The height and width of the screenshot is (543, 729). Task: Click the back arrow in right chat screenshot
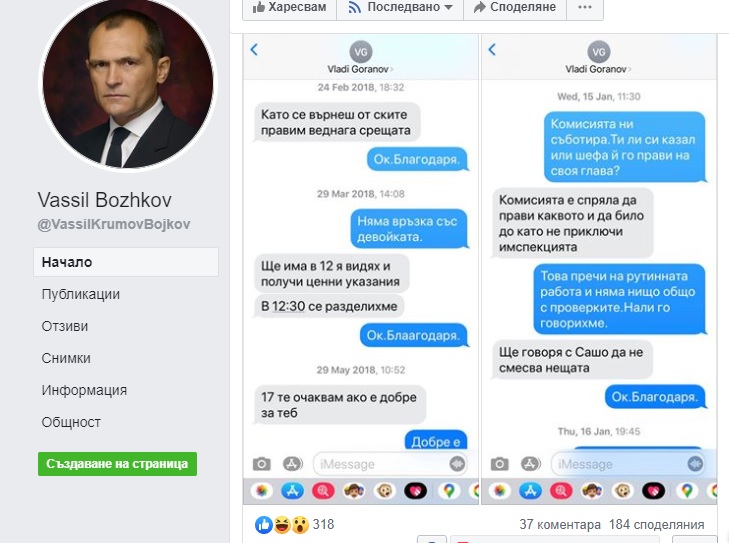[492, 49]
